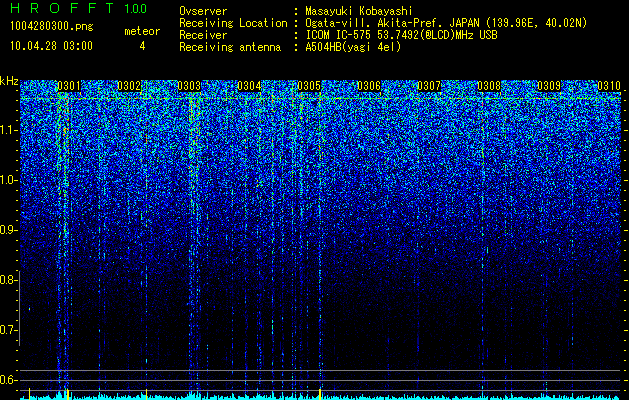Click the 0.9 frequency axis label
This screenshot has width=629, height=400.
coord(9,230)
